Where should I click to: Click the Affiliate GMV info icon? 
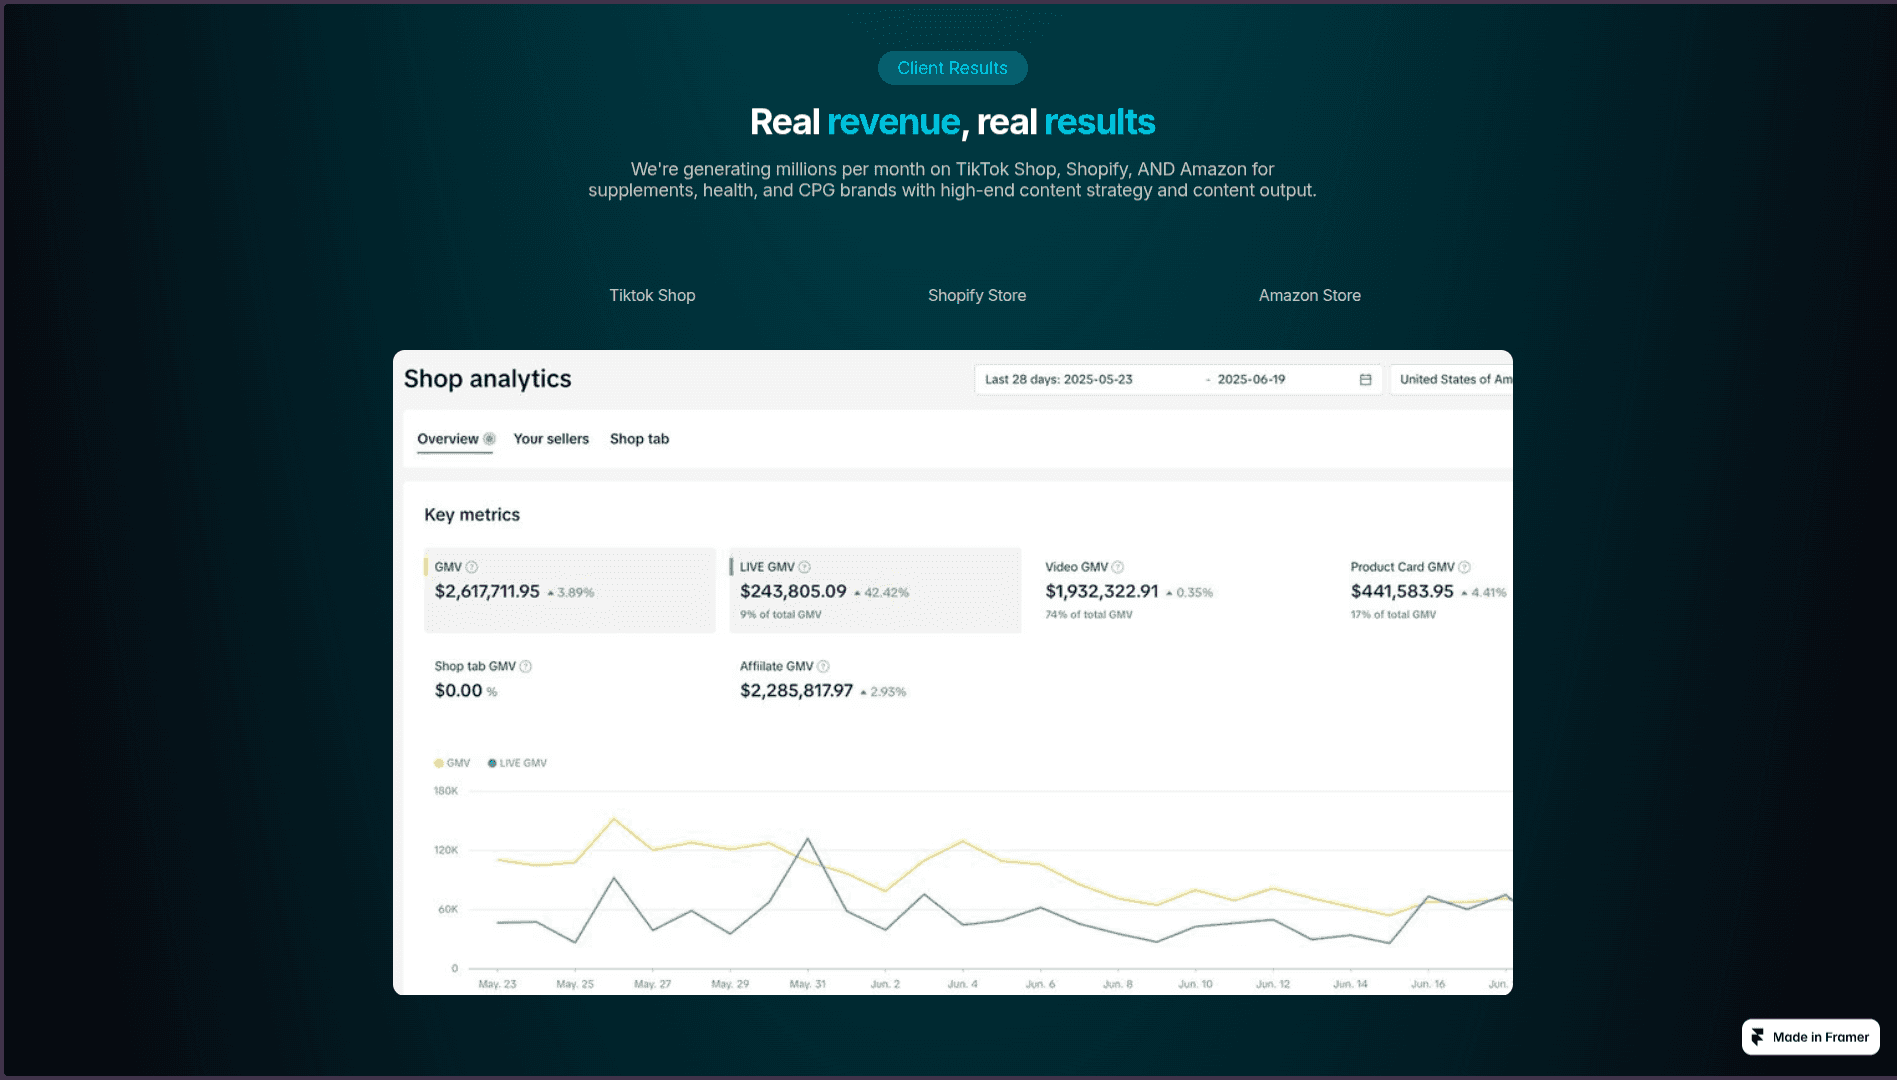click(823, 666)
